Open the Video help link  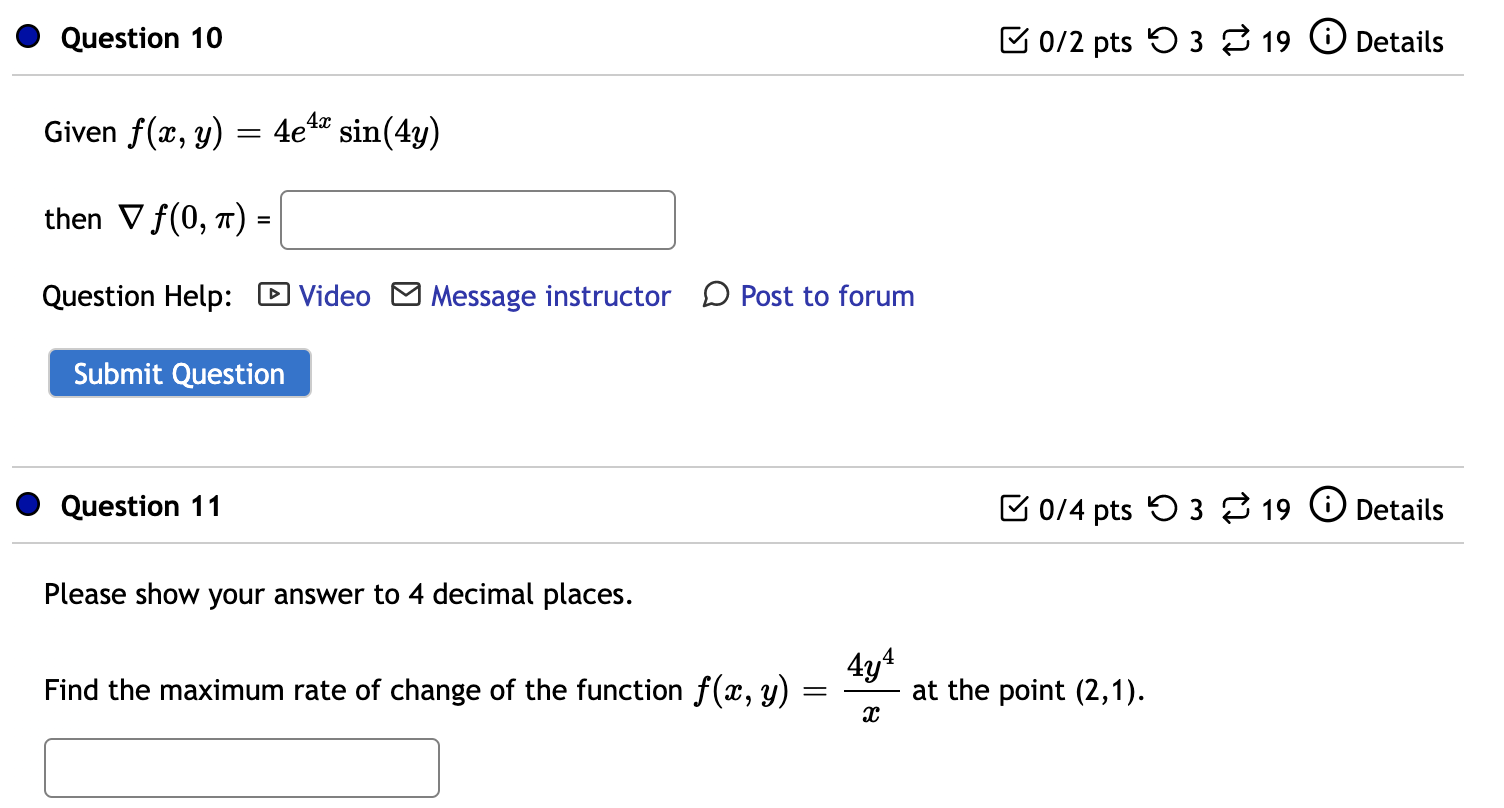coord(334,296)
